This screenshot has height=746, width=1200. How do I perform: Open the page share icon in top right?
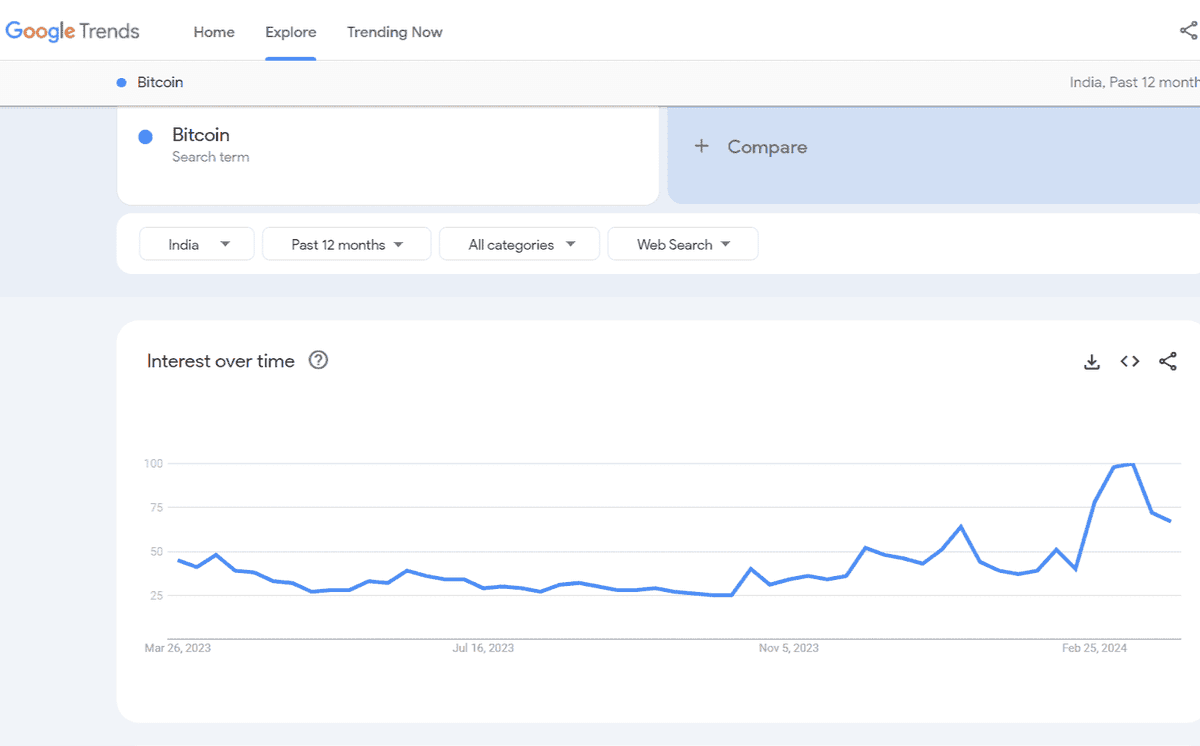pyautogui.click(x=1186, y=31)
